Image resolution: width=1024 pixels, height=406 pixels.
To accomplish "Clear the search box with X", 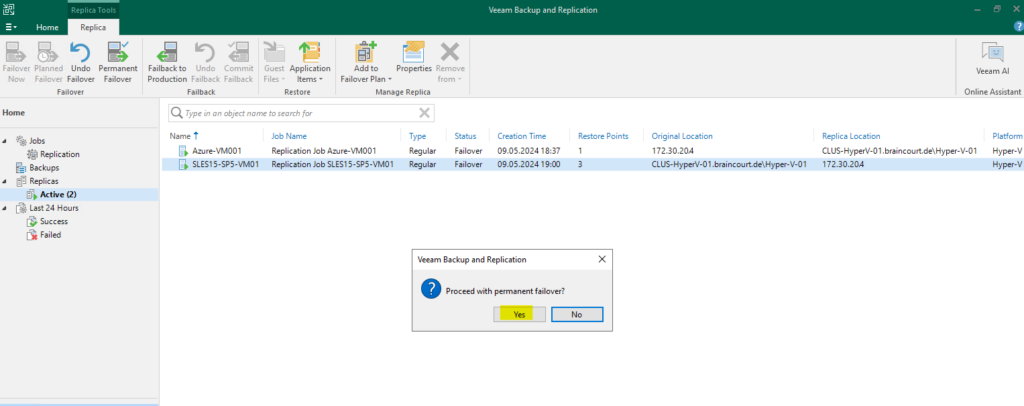I will point(424,113).
